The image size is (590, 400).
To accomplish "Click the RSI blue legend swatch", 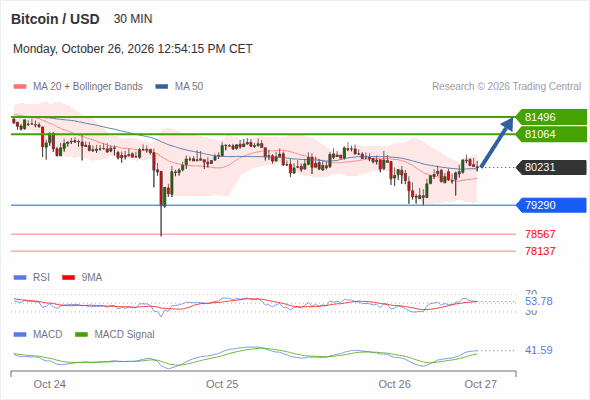I will coord(20,278).
